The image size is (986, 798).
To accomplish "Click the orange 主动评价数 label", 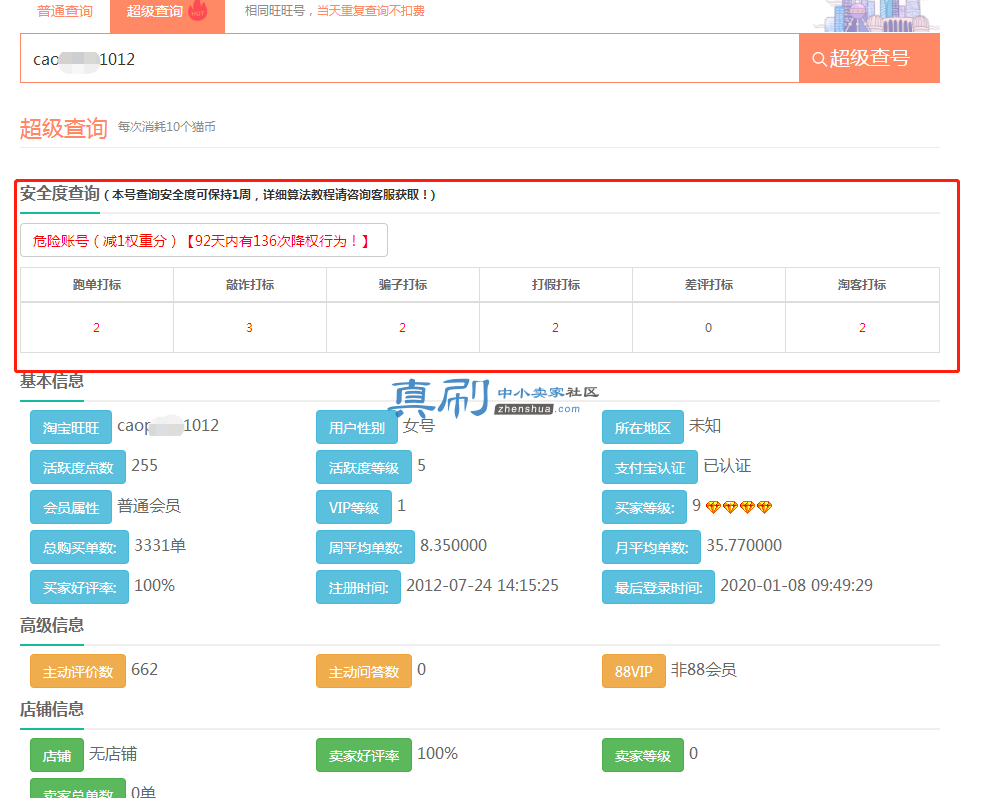I will [78, 671].
